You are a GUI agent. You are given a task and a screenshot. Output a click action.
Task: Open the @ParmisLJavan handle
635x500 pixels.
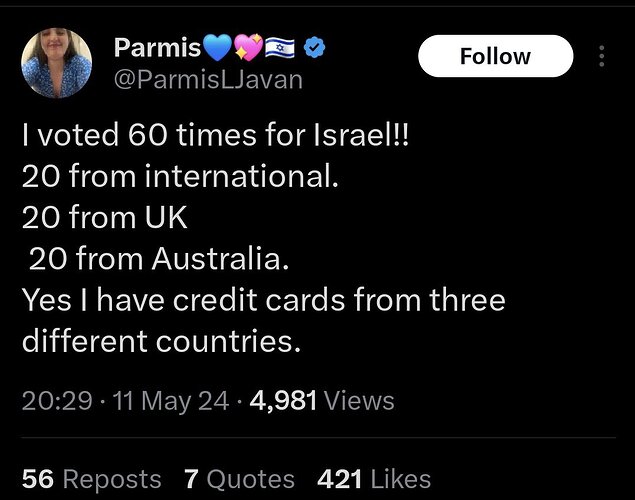pyautogui.click(x=208, y=80)
